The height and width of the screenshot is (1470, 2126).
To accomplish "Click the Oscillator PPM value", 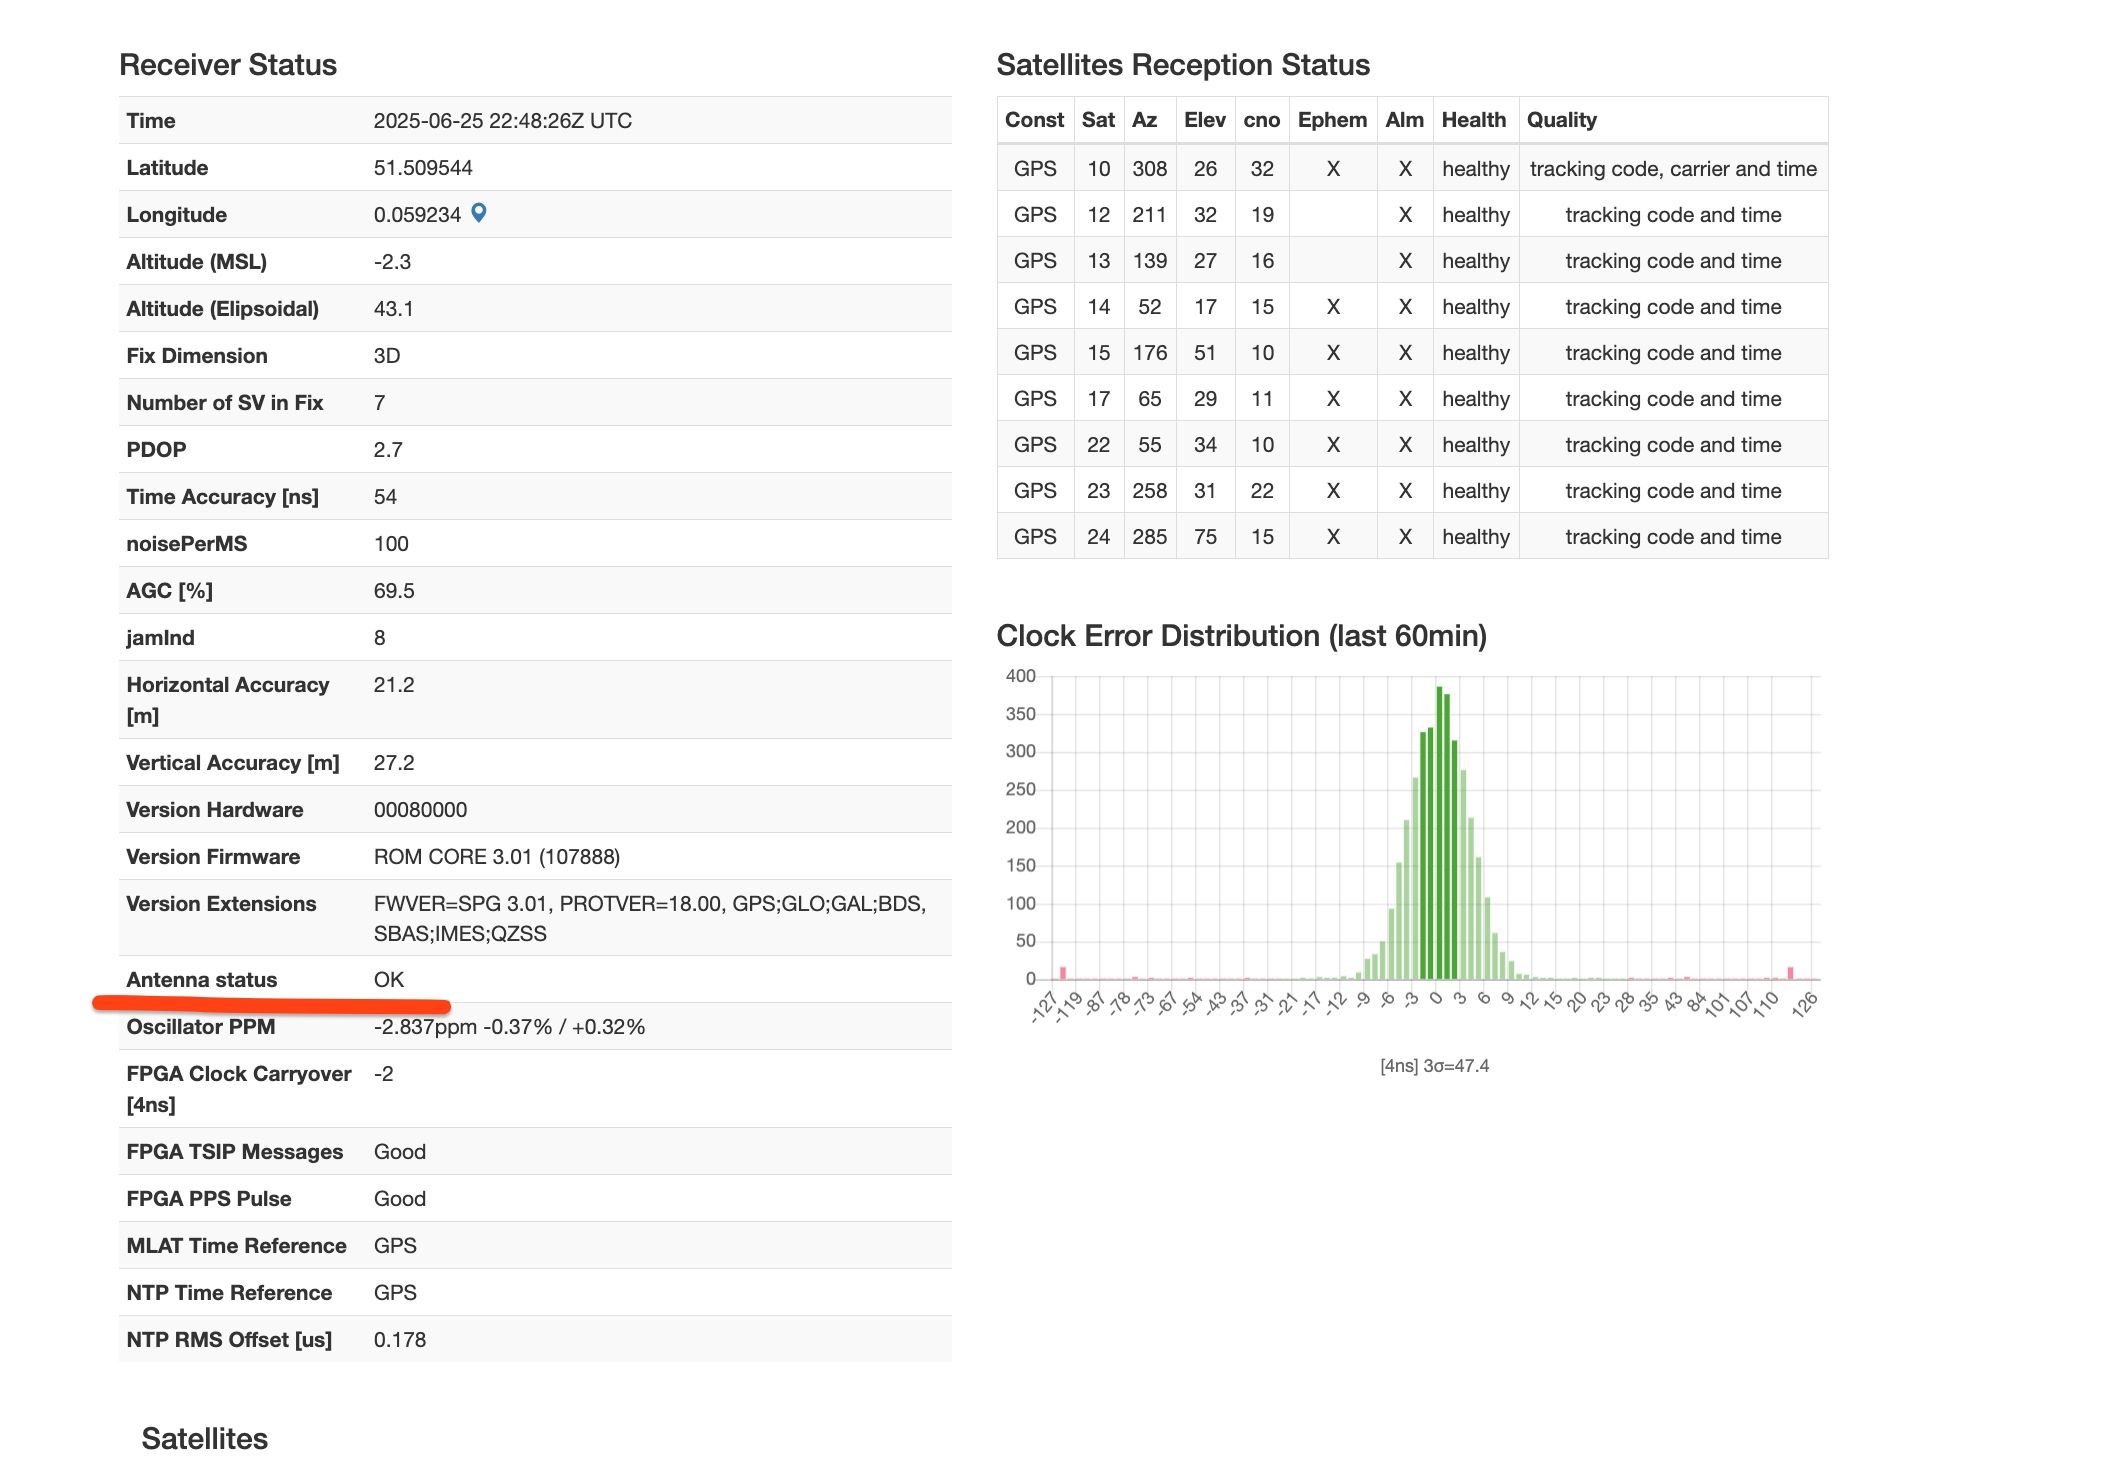I will [x=509, y=1027].
